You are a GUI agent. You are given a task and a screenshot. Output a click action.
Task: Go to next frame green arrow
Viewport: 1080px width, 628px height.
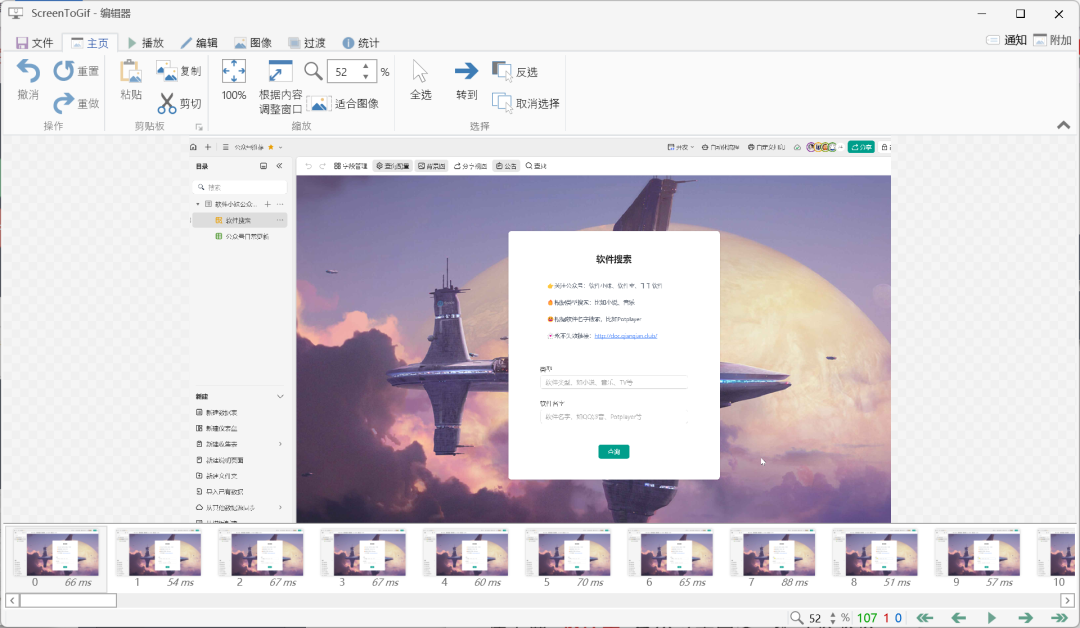tap(1026, 618)
